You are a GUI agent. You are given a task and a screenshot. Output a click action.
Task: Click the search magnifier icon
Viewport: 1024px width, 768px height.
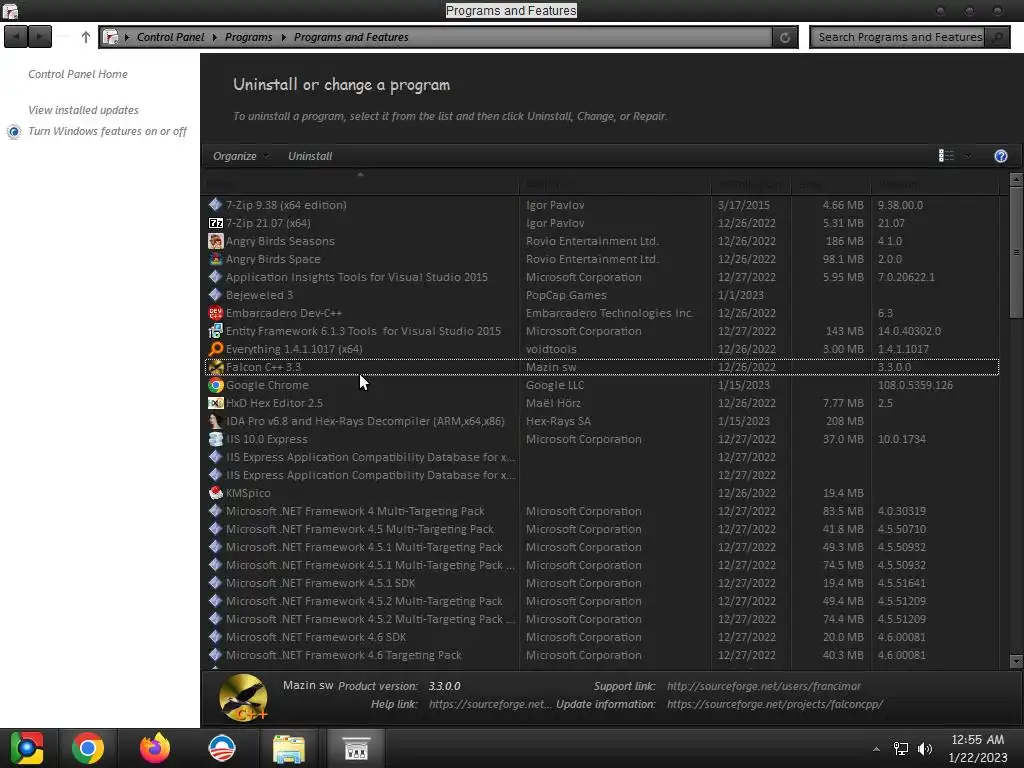click(997, 37)
